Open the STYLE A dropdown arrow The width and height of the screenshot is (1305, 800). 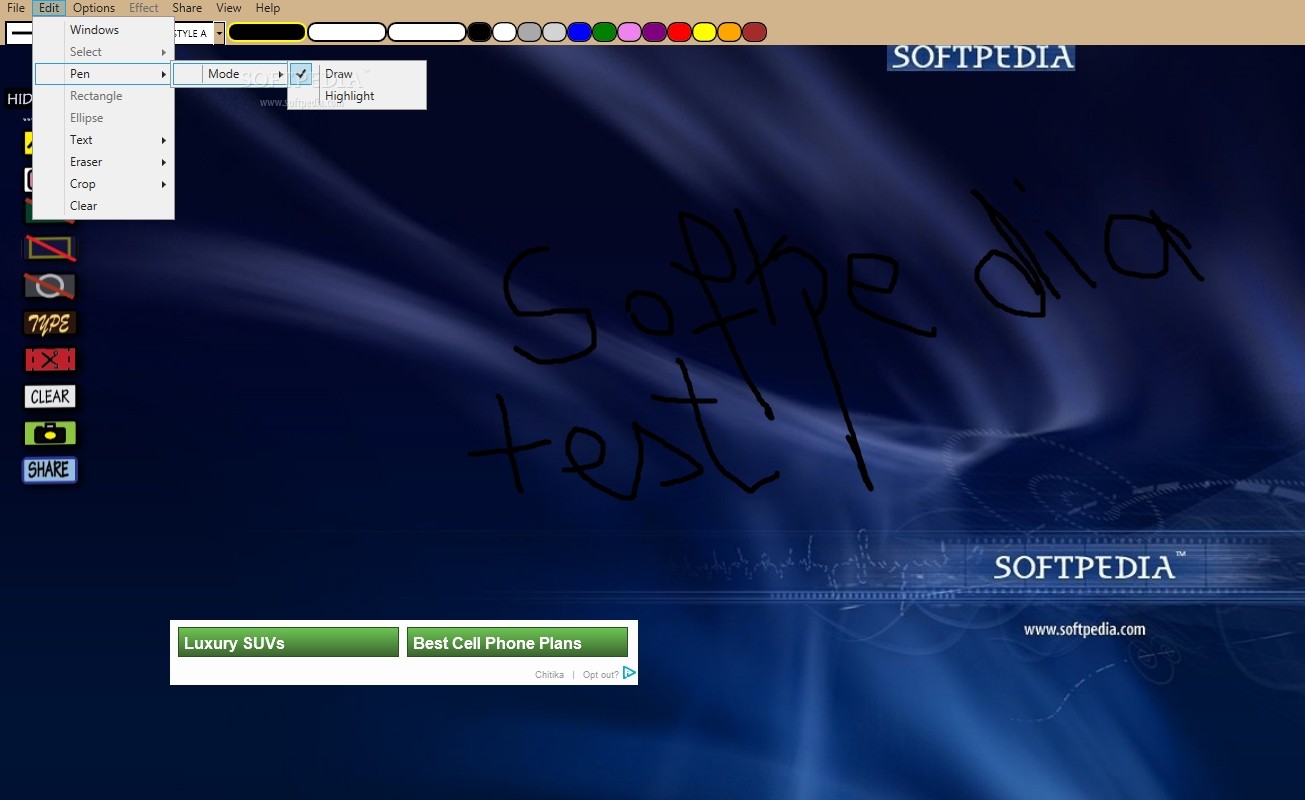220,33
